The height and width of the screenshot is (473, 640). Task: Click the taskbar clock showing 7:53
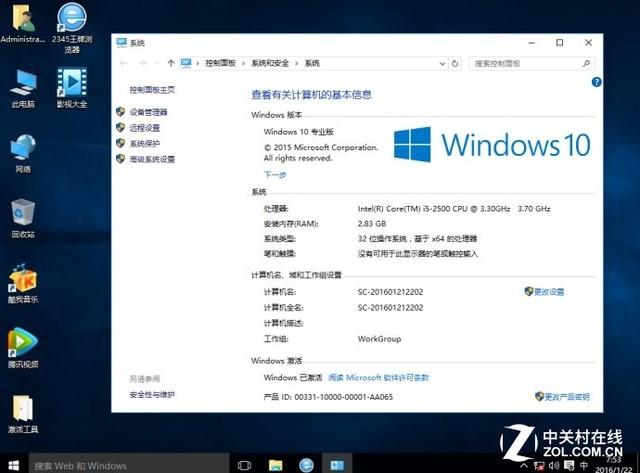[613, 465]
